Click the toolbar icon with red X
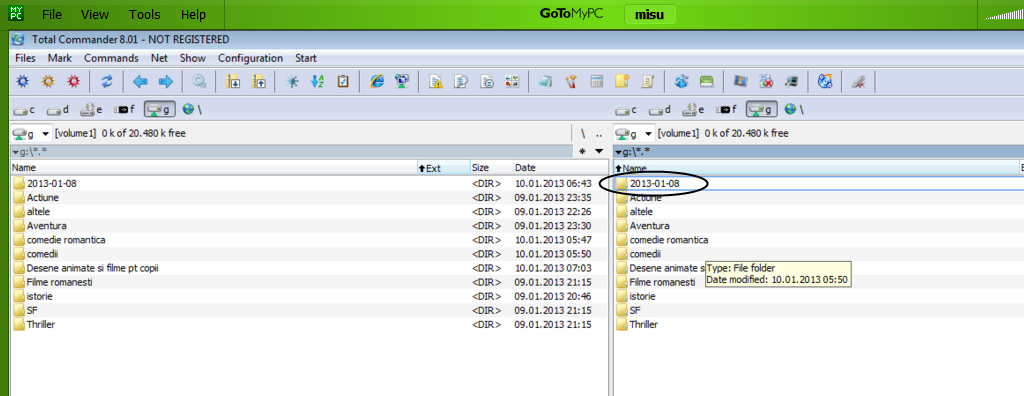1024x396 pixels. click(x=766, y=82)
